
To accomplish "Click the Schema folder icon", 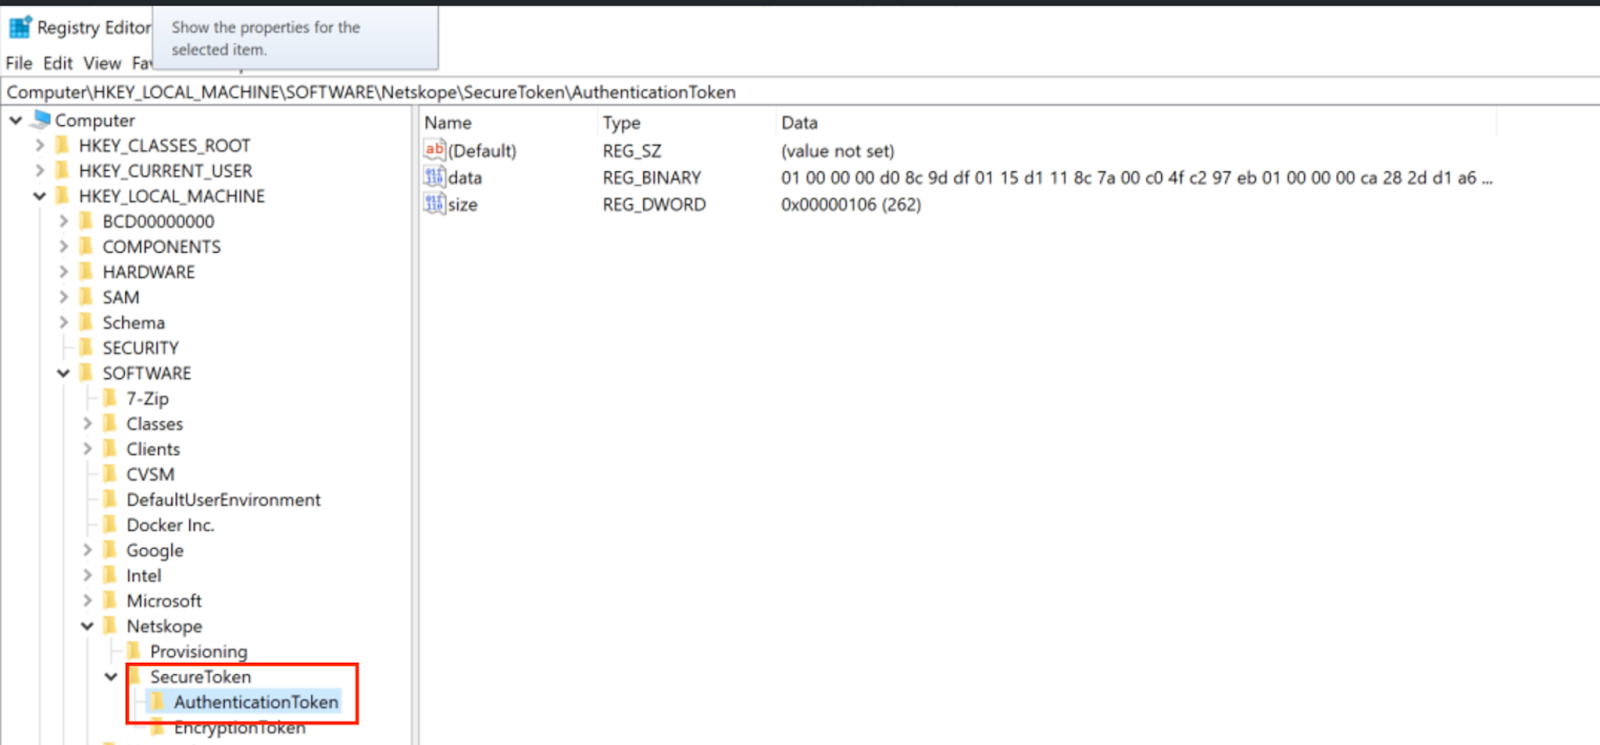I will 87,322.
